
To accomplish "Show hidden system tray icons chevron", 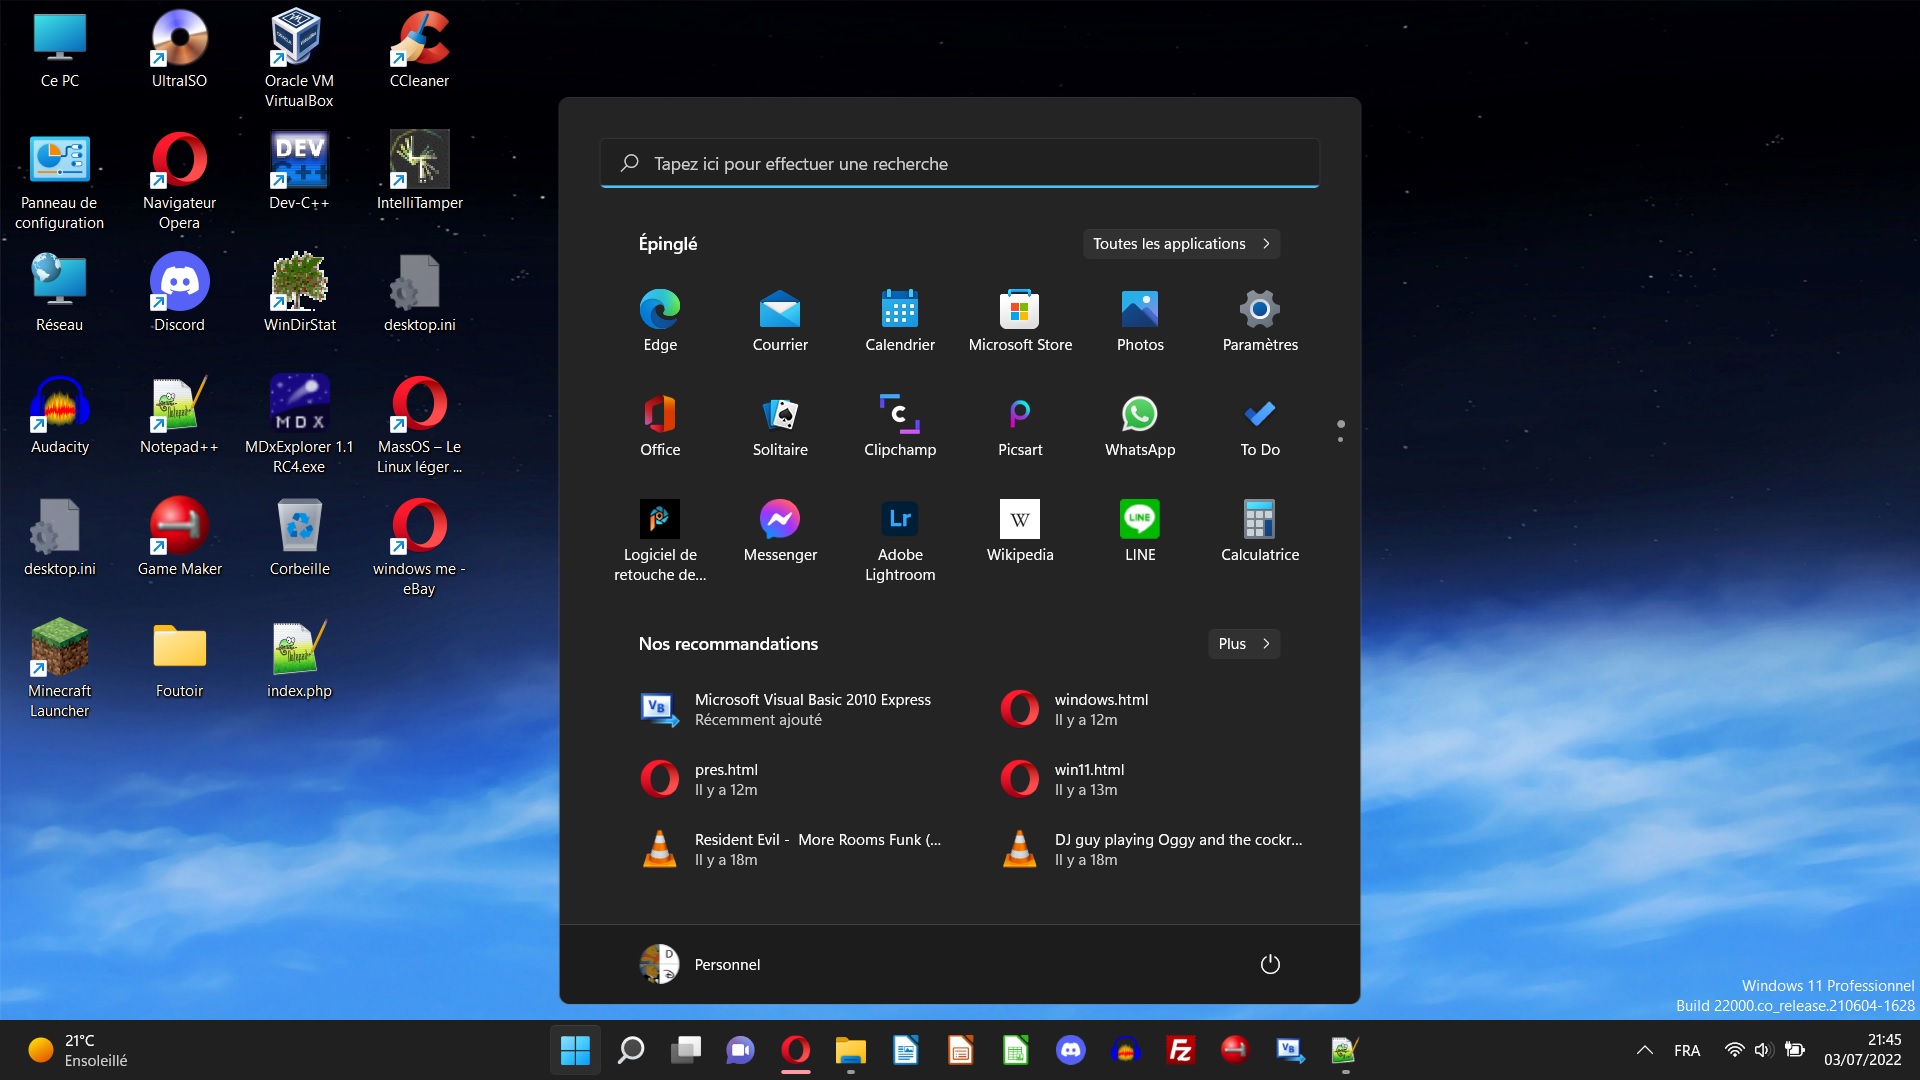I will (x=1644, y=1050).
